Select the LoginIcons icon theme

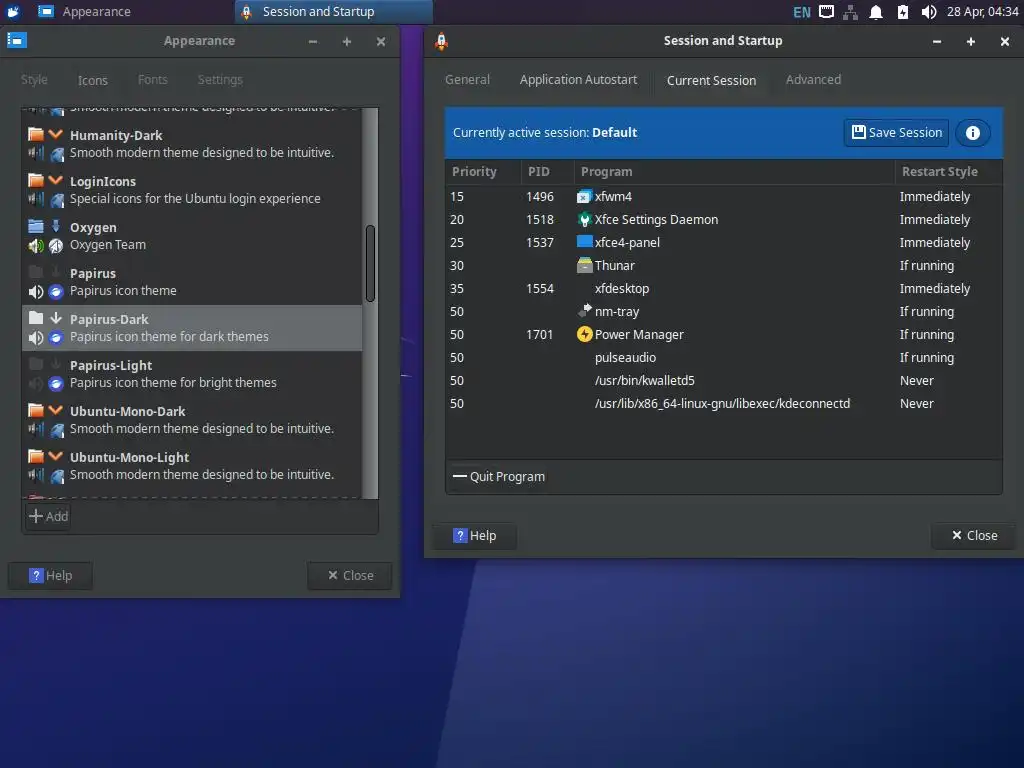point(192,190)
